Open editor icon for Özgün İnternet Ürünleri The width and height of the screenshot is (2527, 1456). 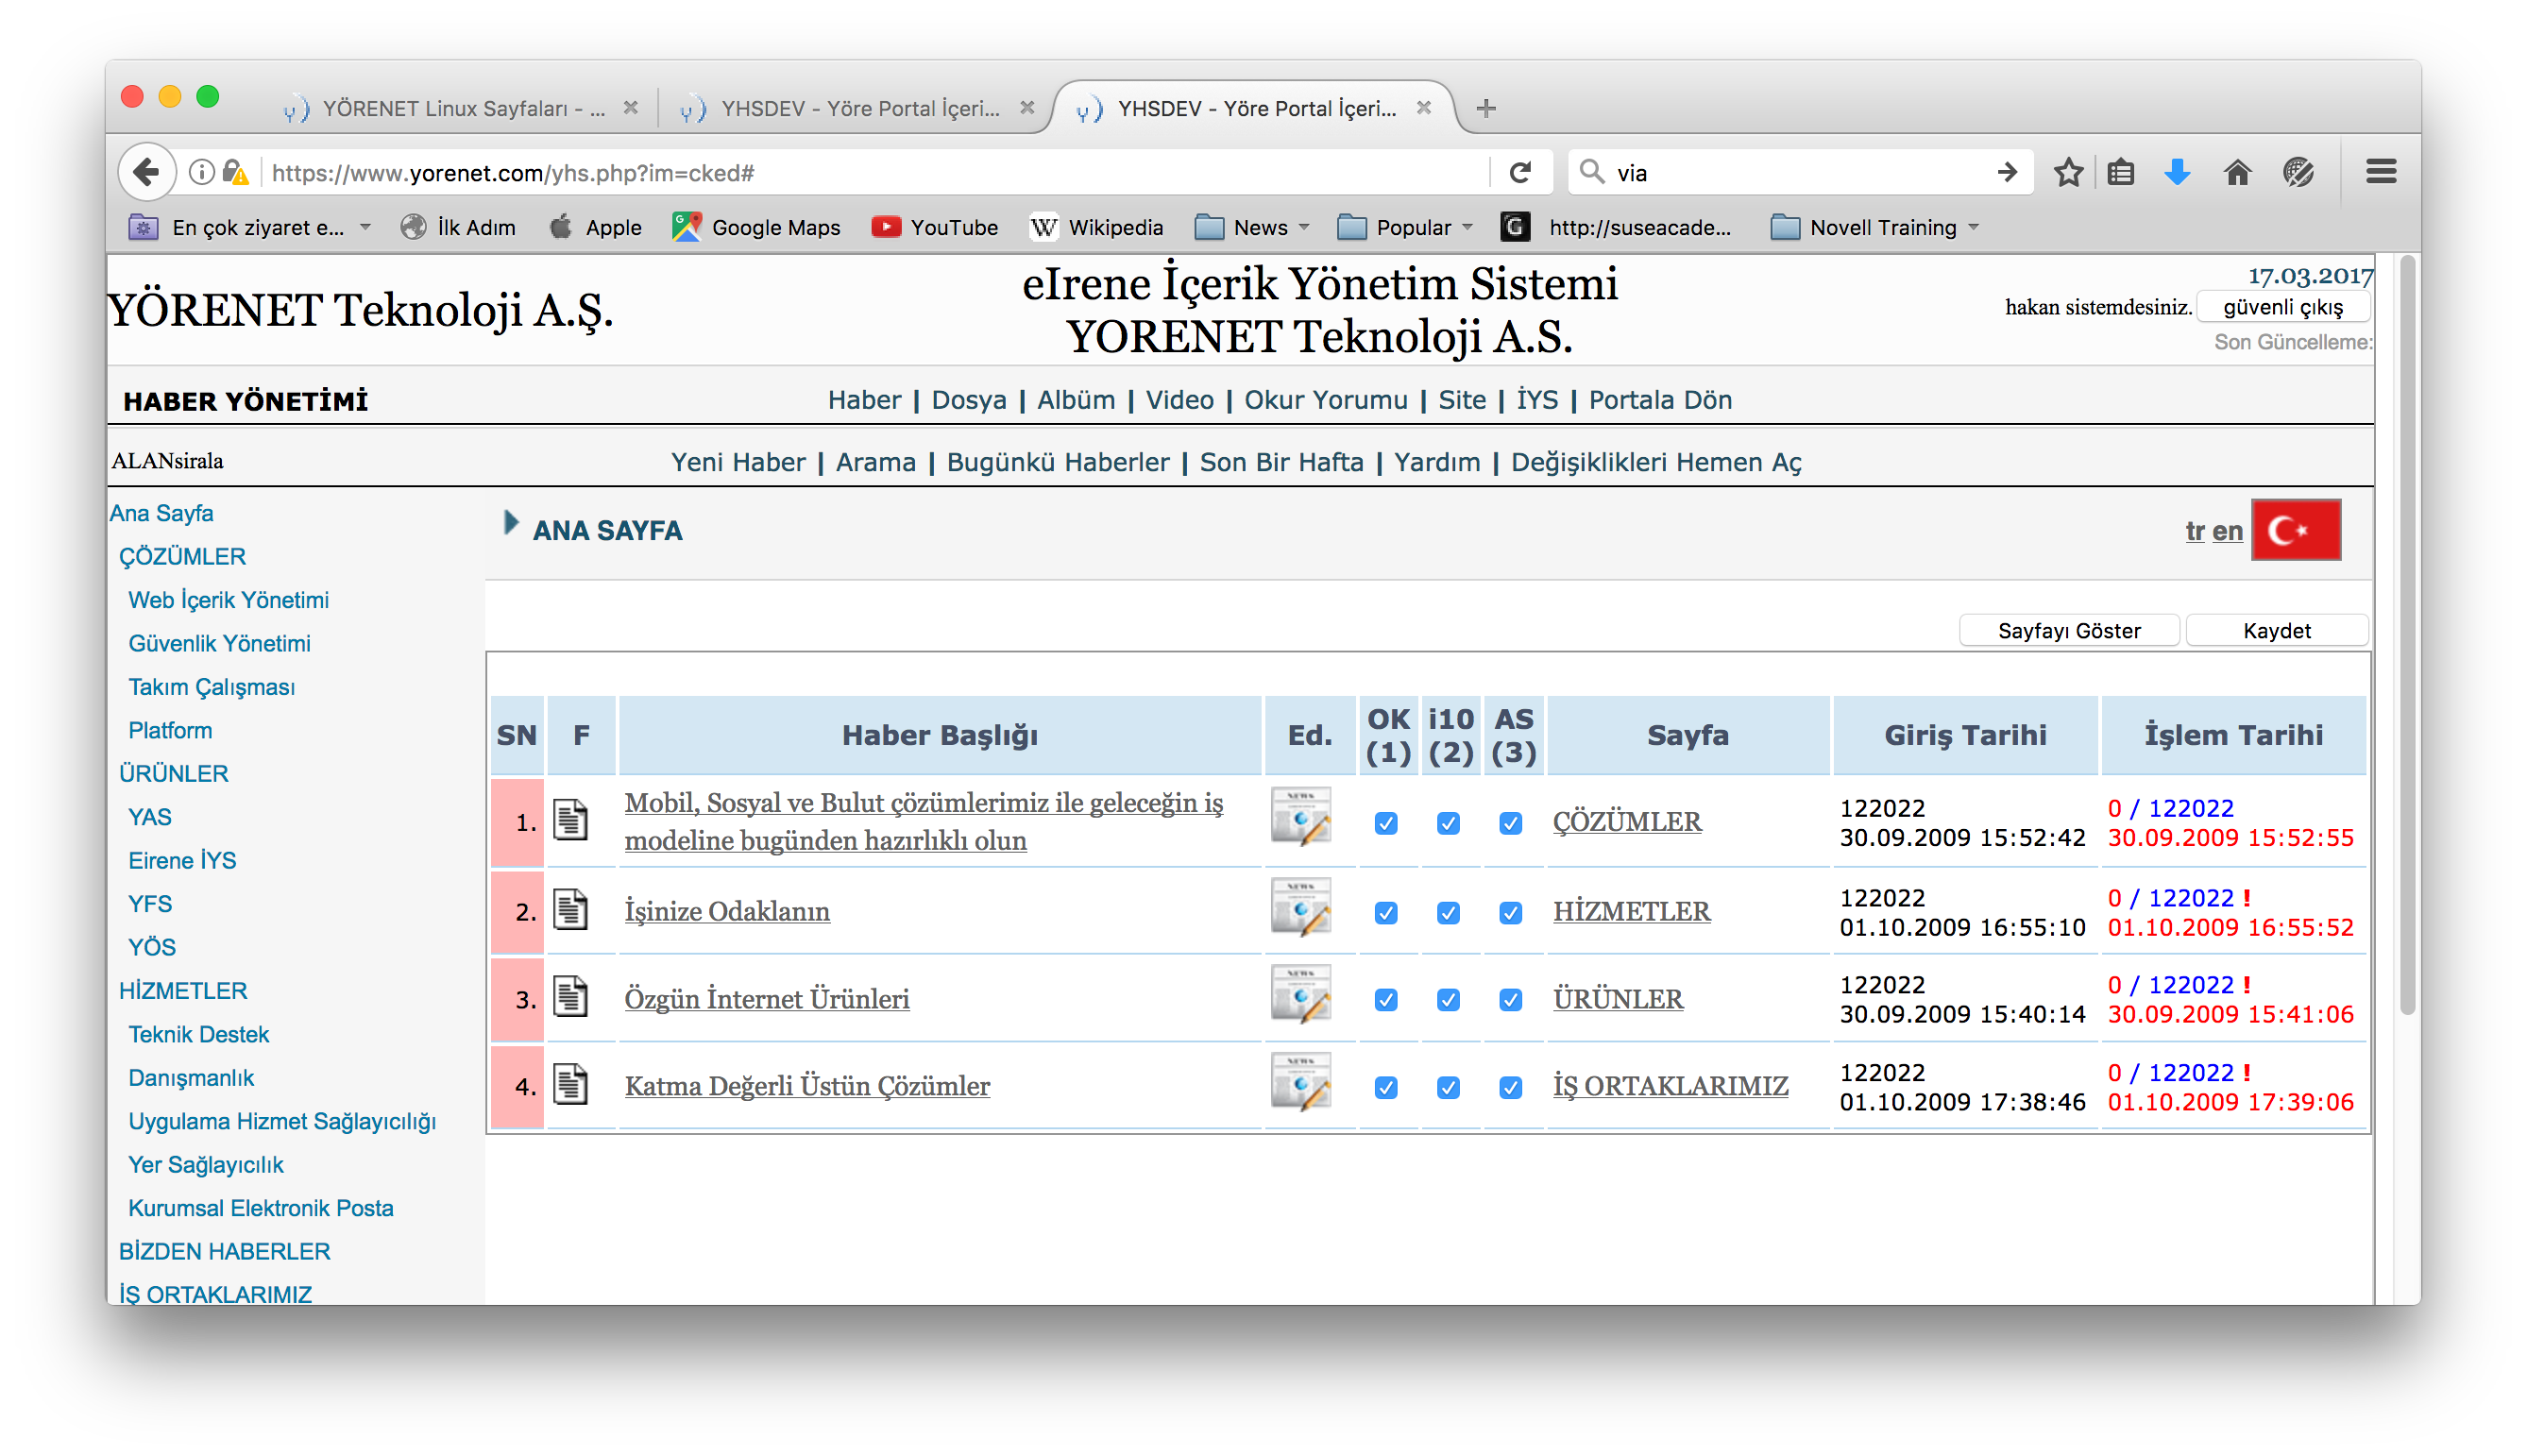pos(1300,995)
